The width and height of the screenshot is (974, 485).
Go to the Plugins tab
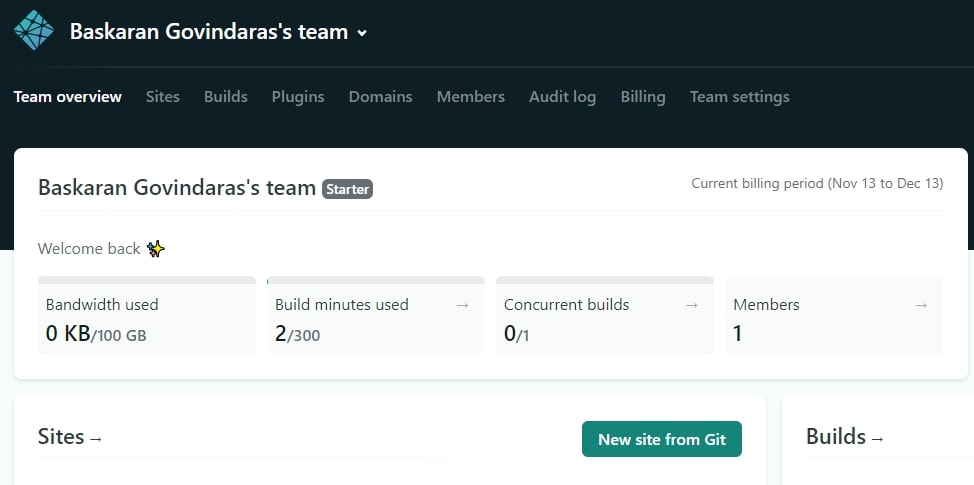pyautogui.click(x=298, y=97)
